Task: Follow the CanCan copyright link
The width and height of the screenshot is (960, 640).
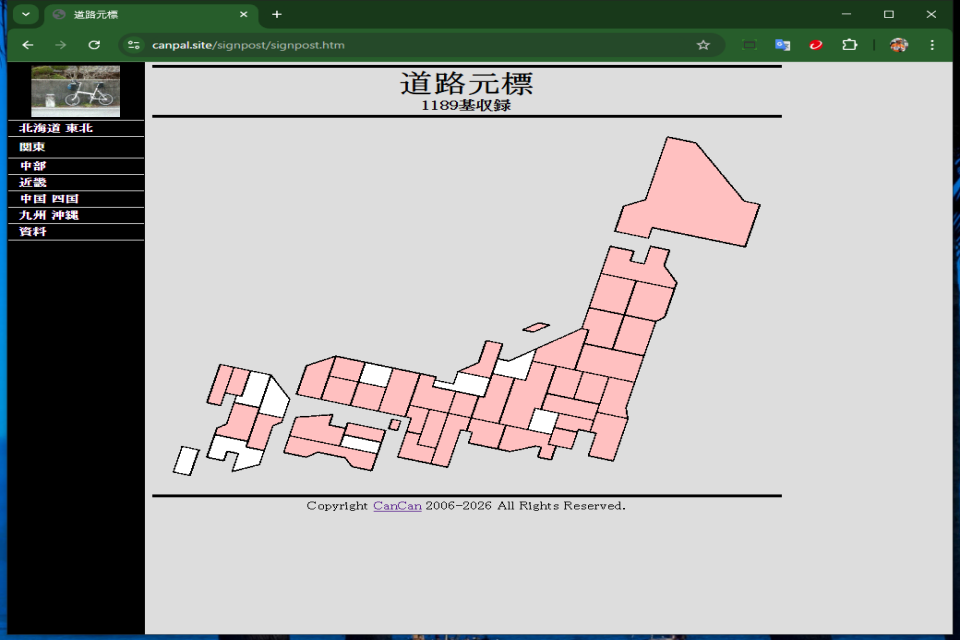Action: pos(397,506)
